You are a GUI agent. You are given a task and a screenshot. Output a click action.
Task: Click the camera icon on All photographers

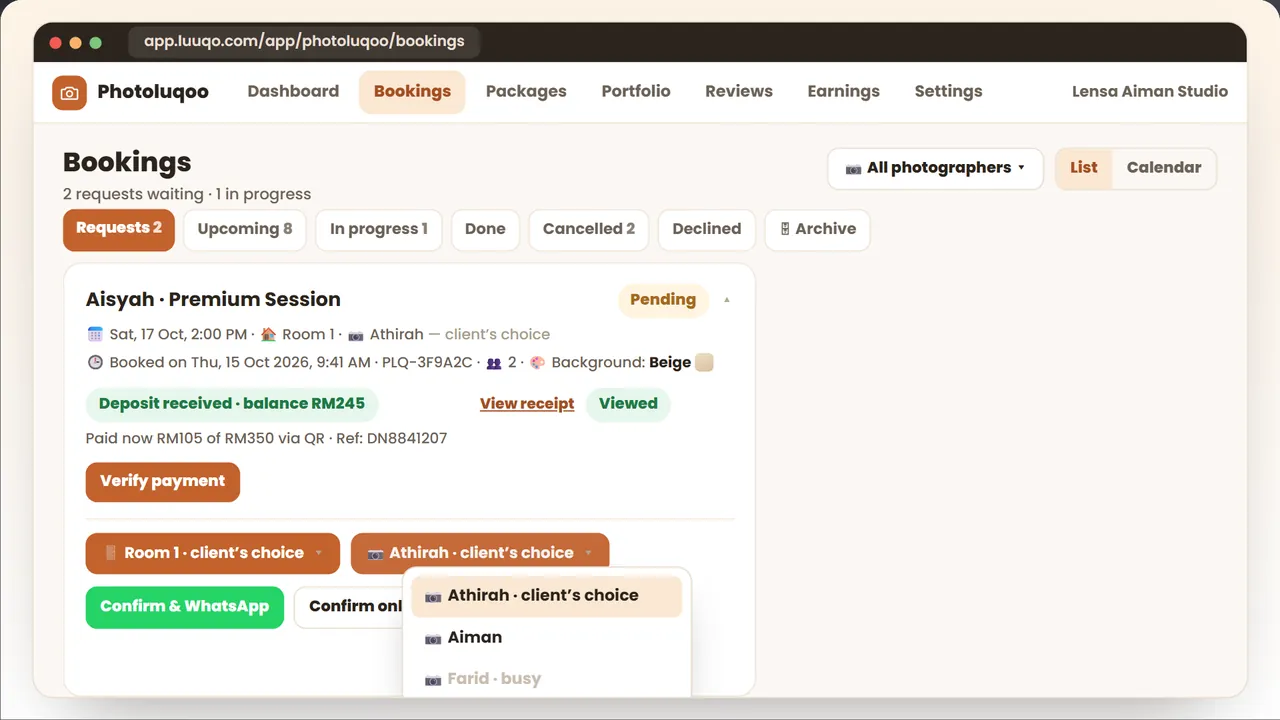(853, 168)
